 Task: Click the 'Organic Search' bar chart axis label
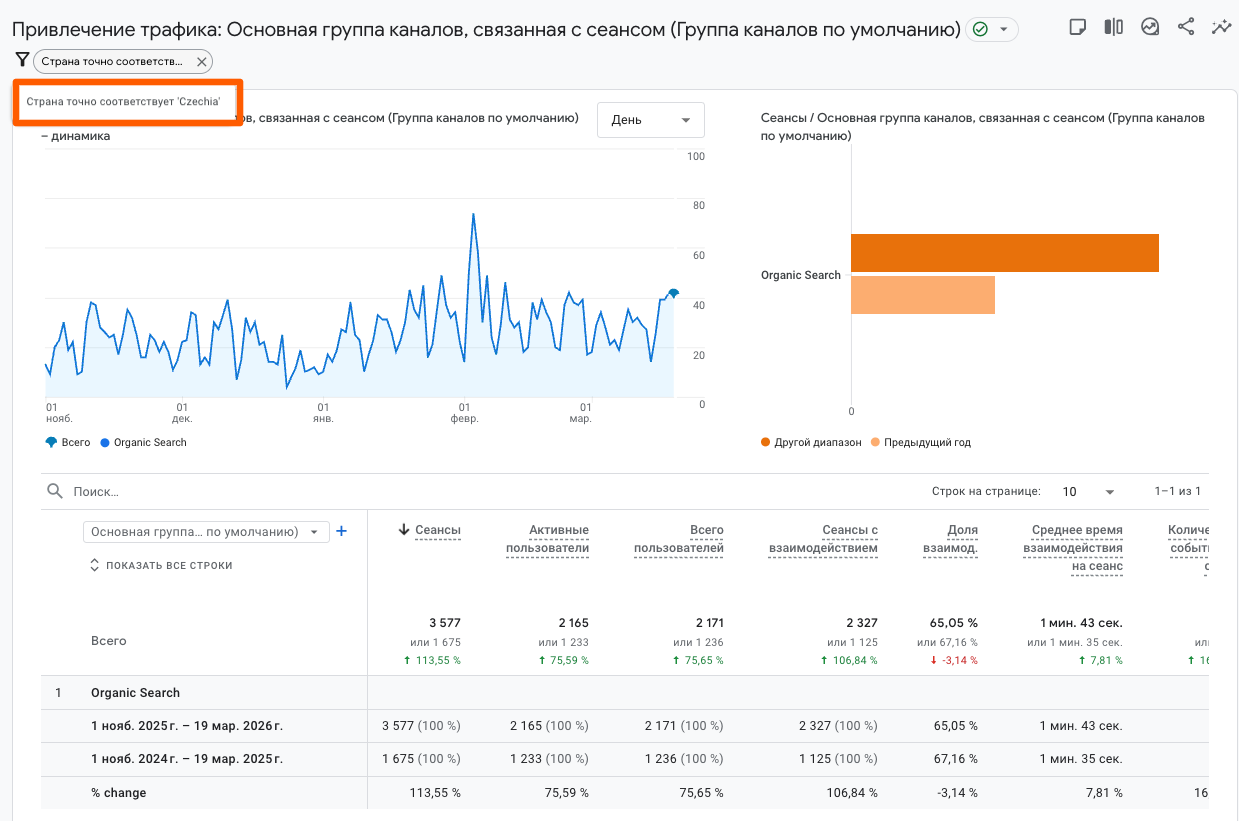800,275
